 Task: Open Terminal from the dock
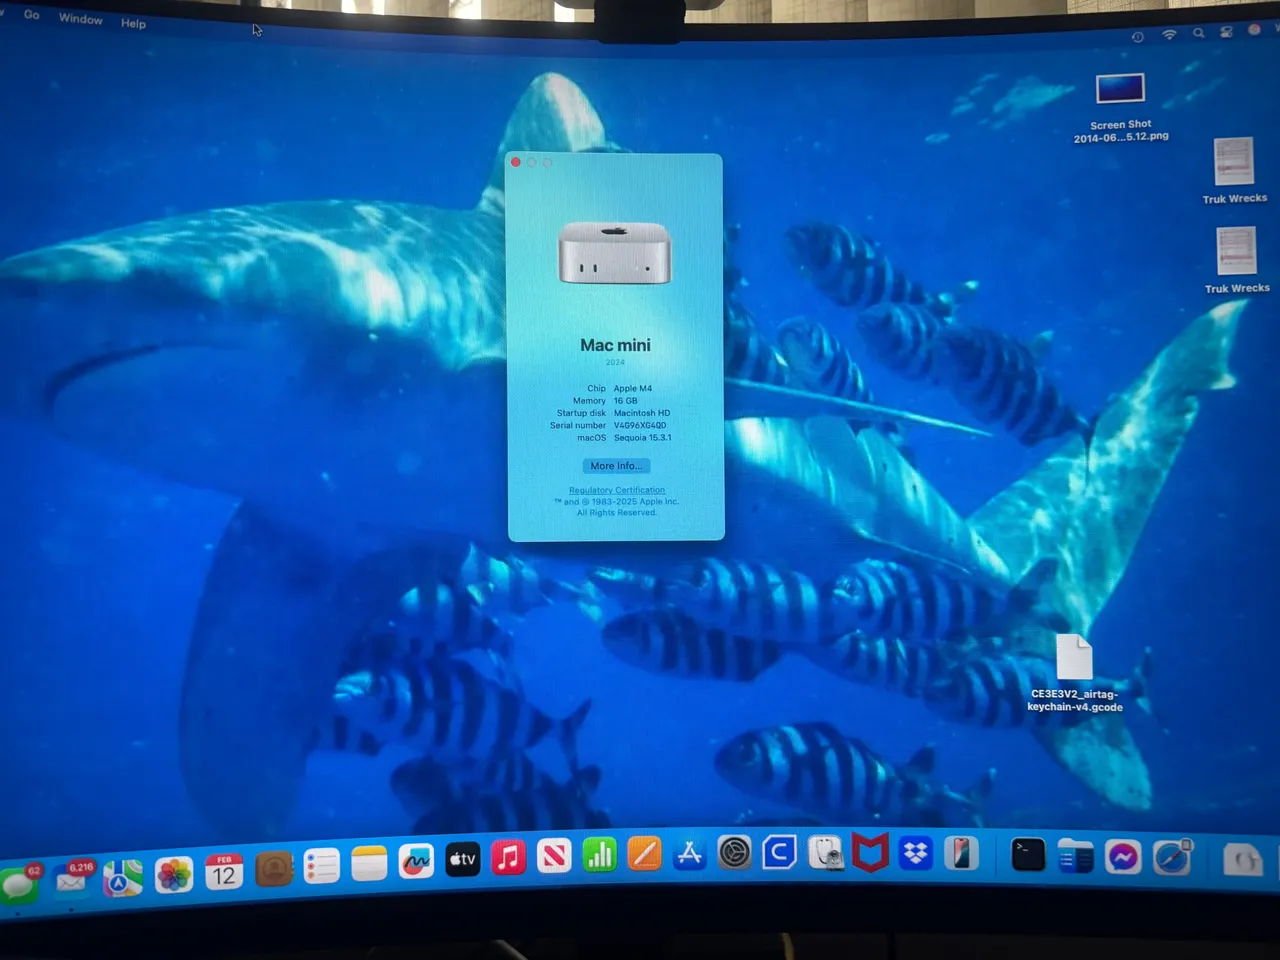[x=1028, y=854]
